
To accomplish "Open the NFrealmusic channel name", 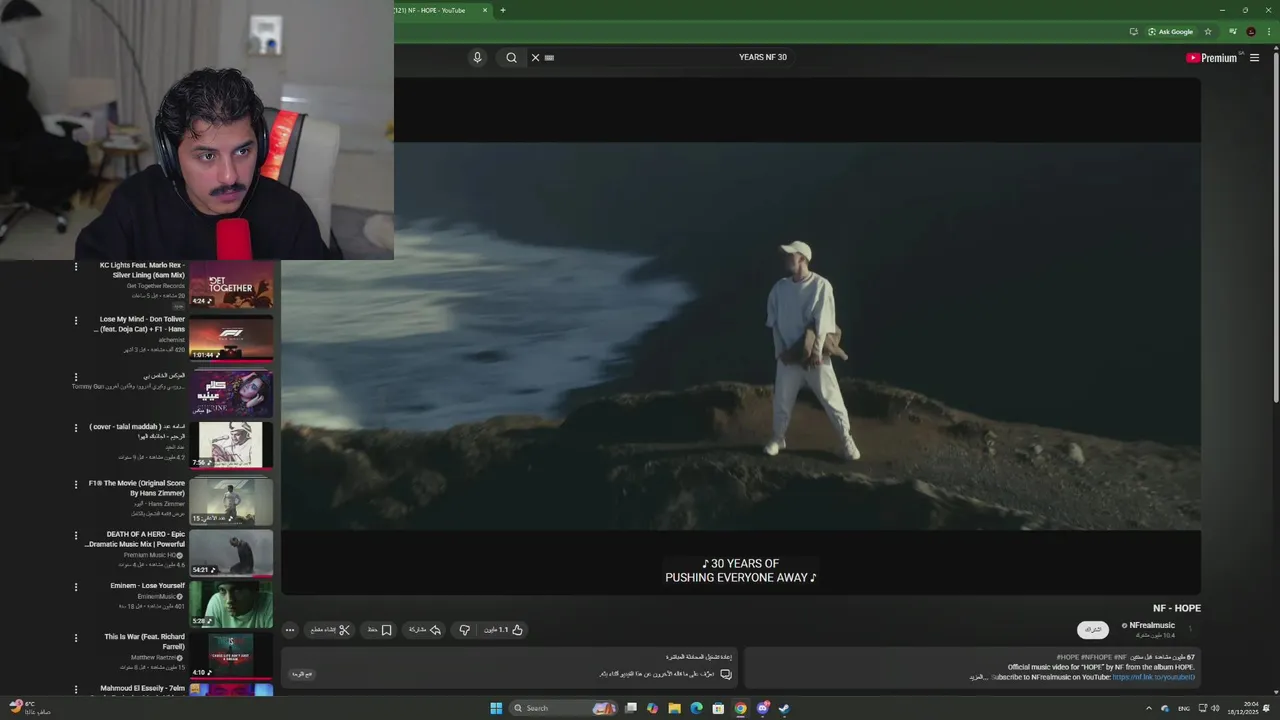I will 1152,625.
